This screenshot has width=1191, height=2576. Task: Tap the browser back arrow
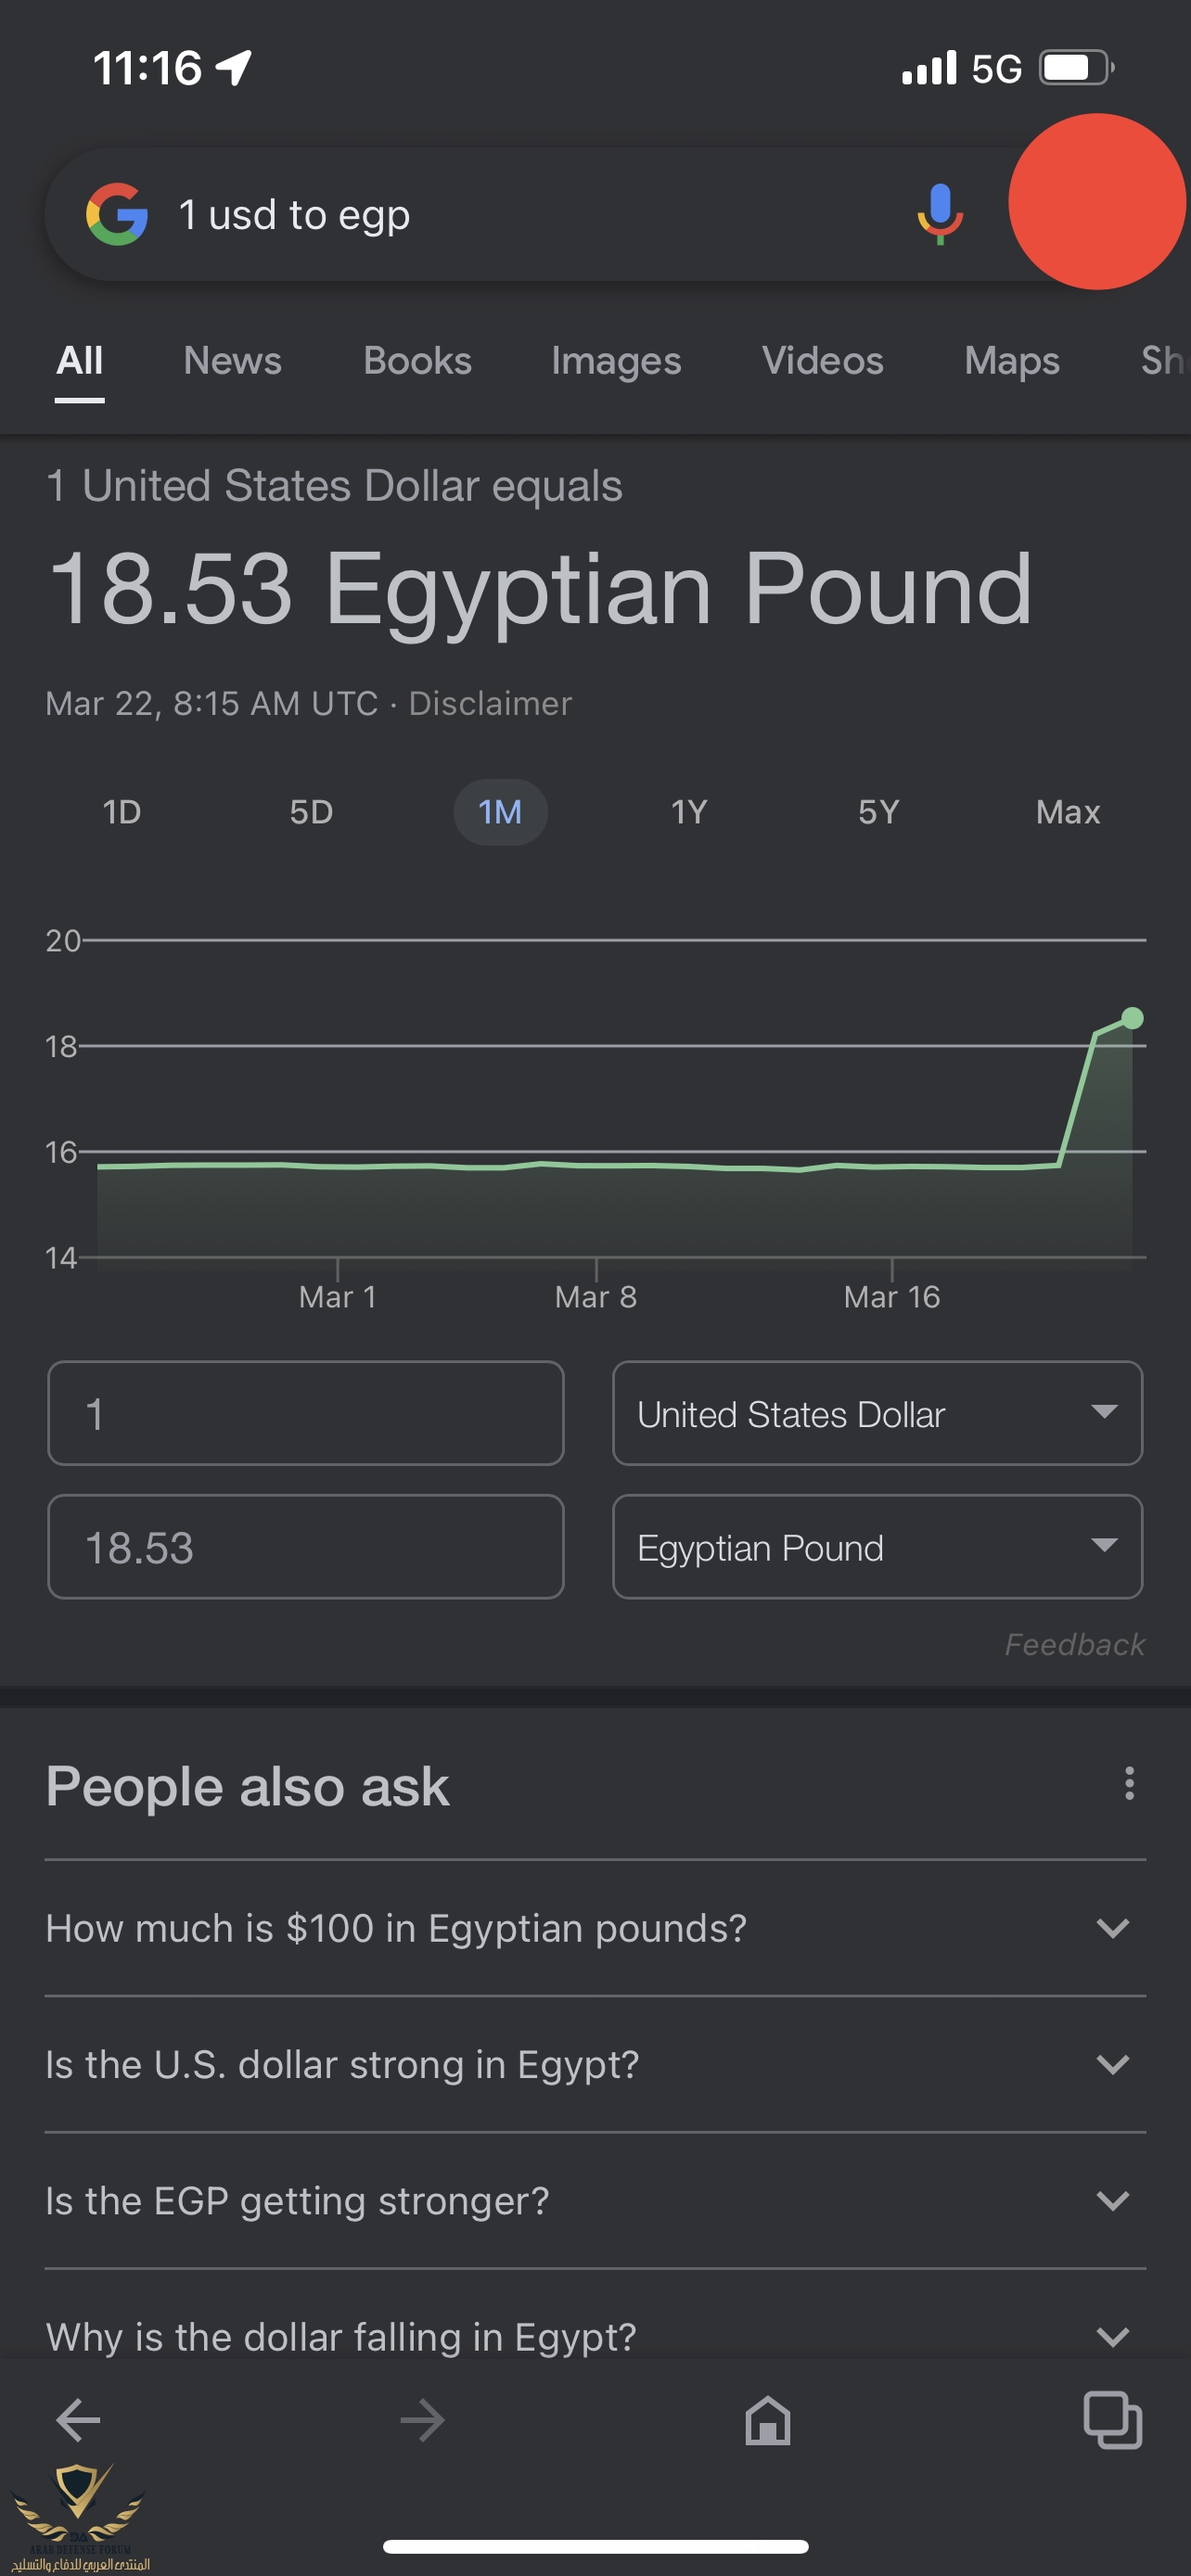78,2420
